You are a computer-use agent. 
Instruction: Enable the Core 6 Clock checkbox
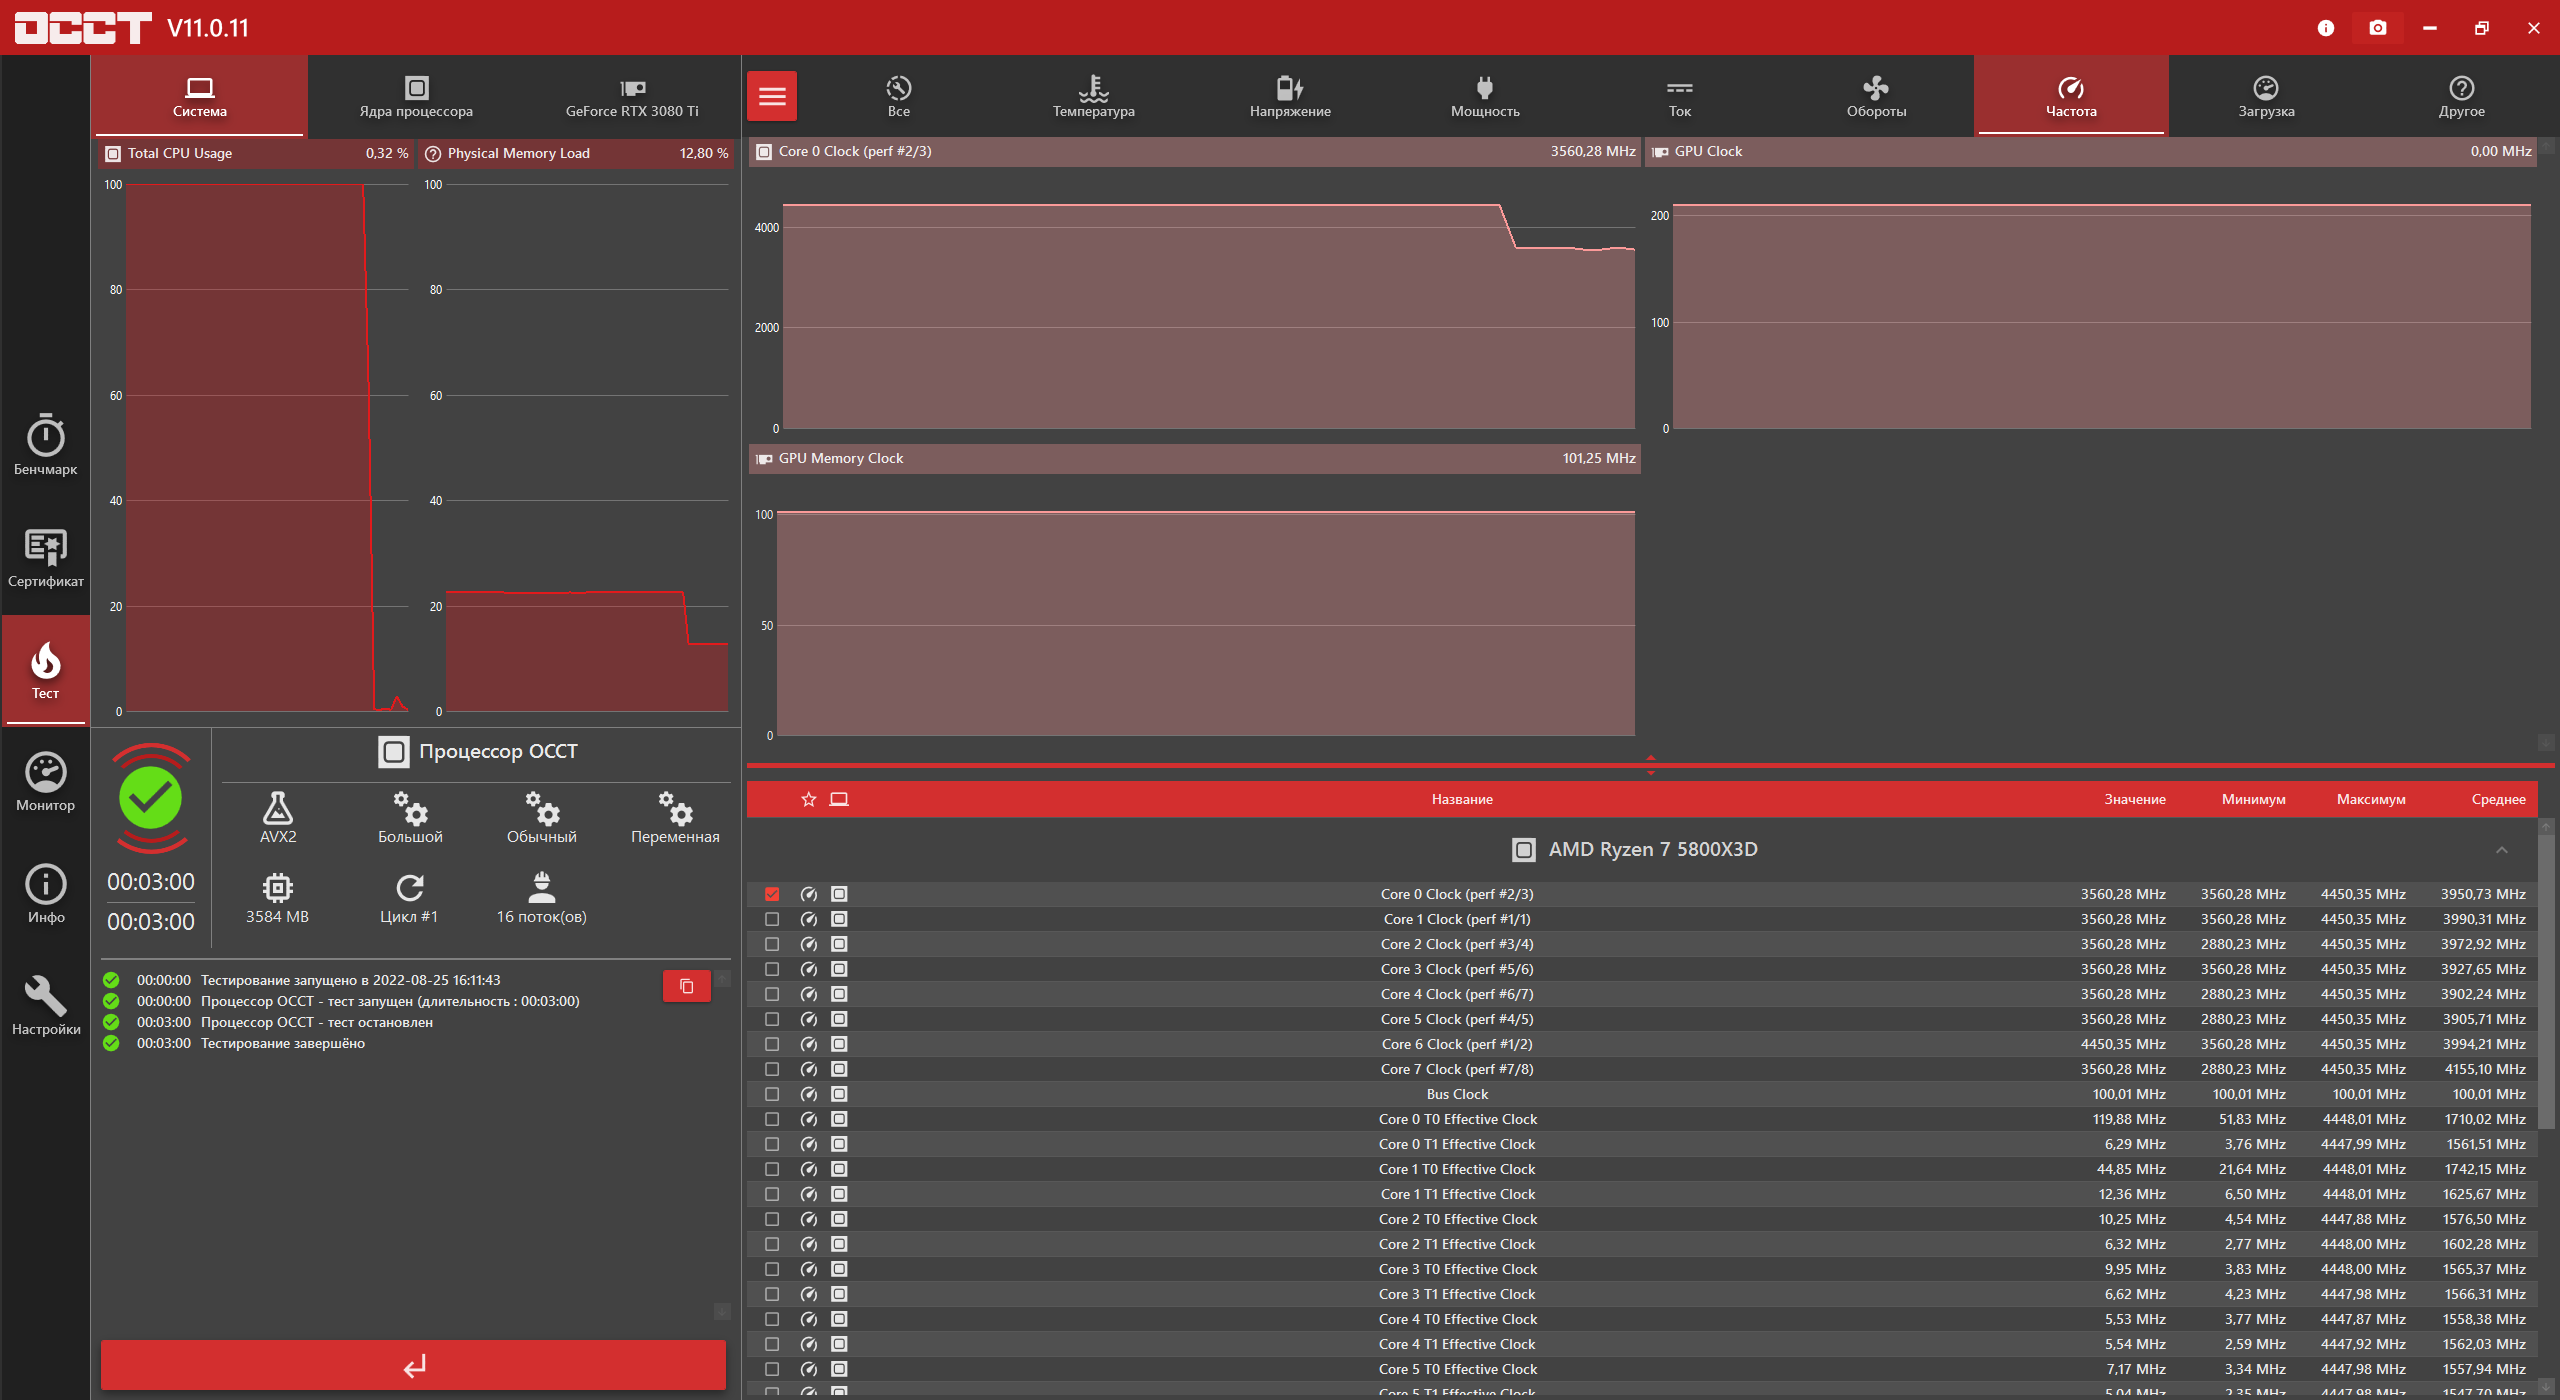coord(772,1044)
